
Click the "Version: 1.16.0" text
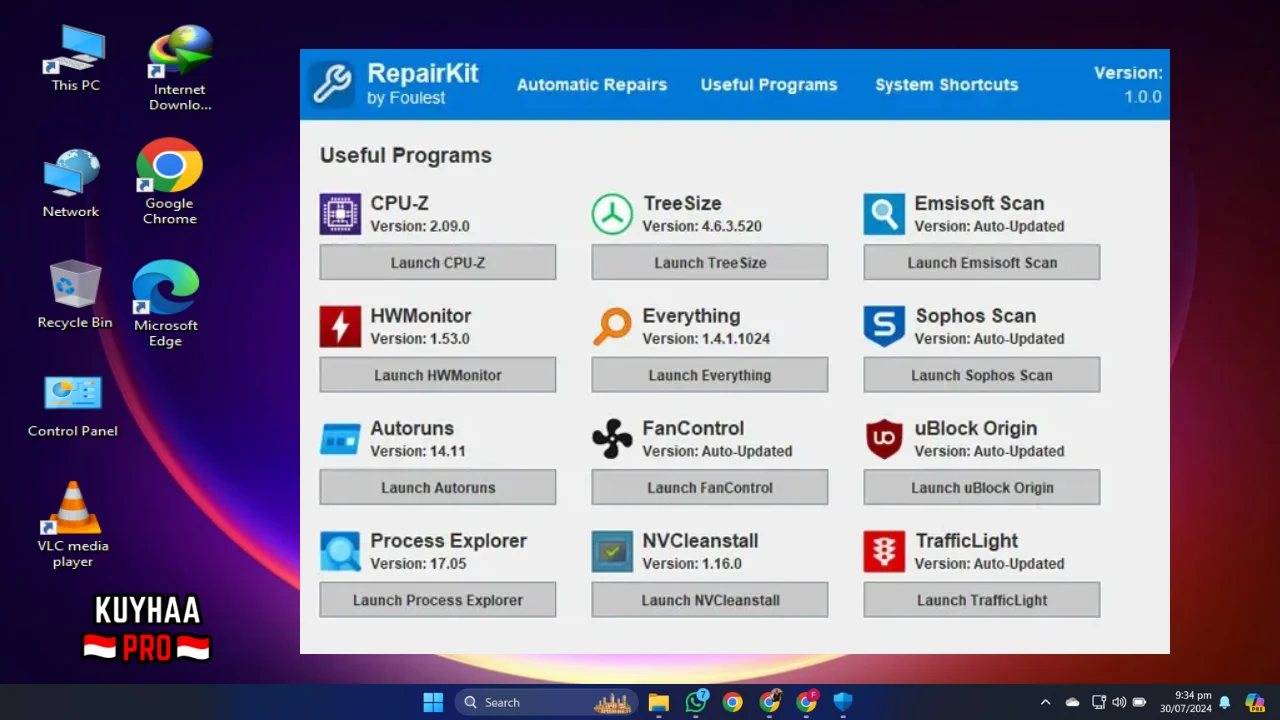692,564
